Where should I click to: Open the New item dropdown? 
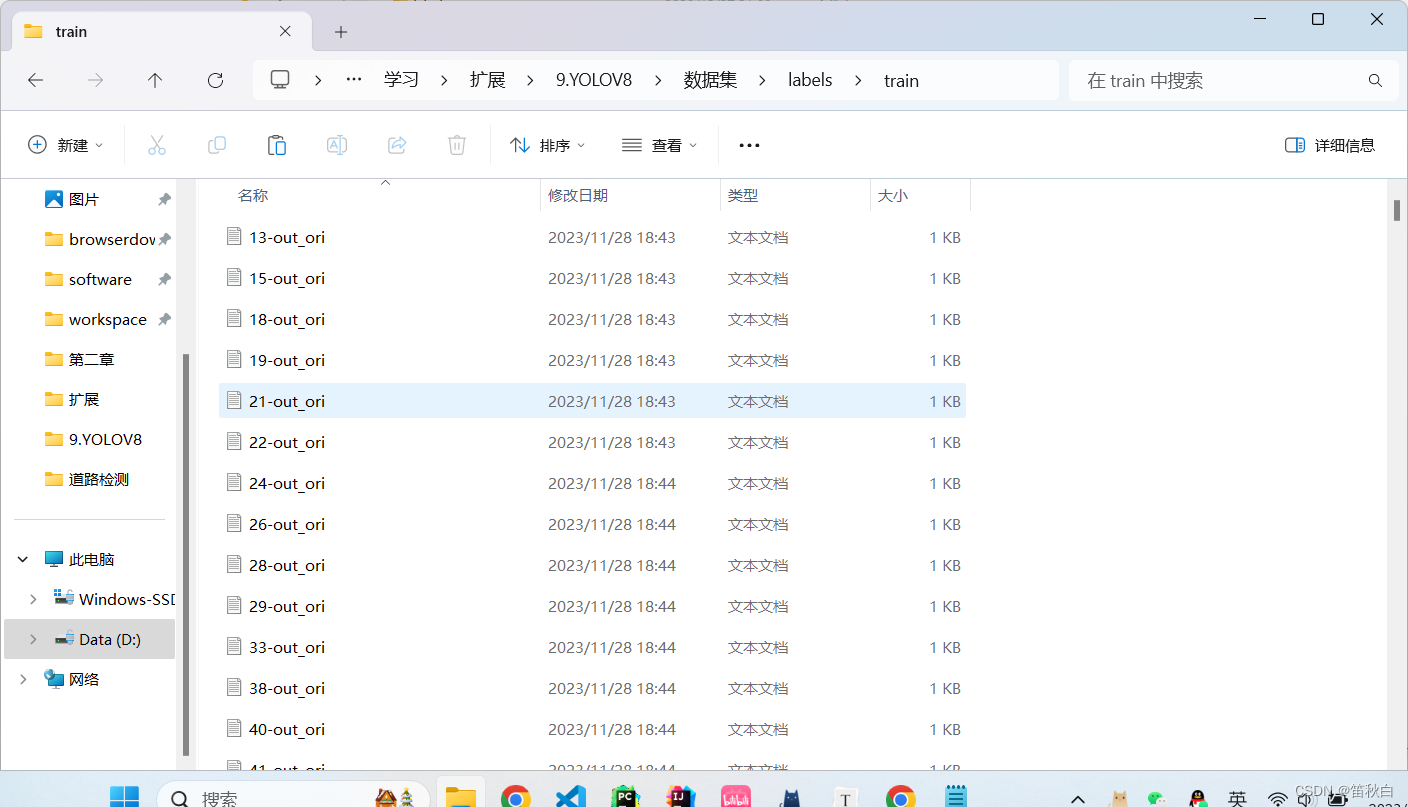[x=65, y=145]
